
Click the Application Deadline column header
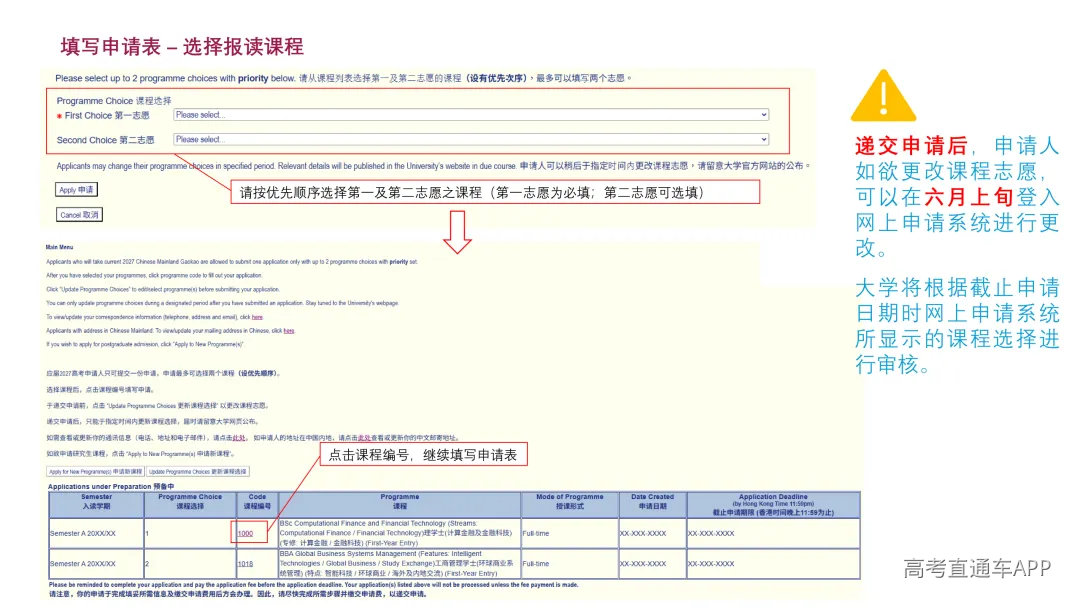tap(773, 505)
